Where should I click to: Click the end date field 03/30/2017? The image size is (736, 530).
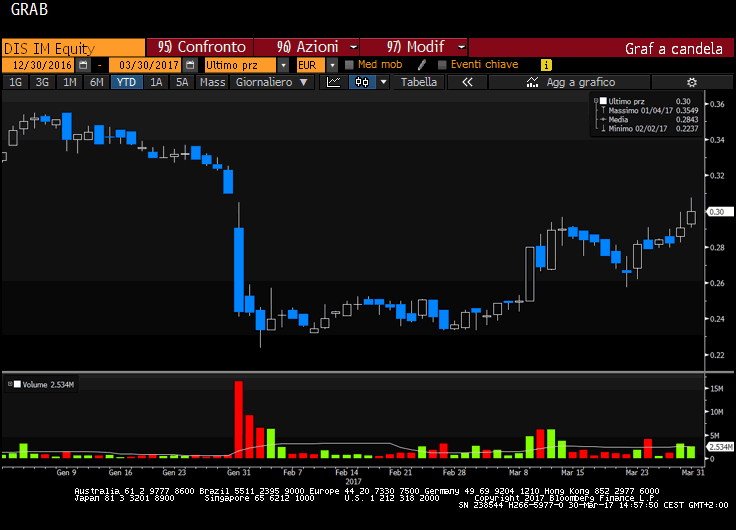coord(146,65)
